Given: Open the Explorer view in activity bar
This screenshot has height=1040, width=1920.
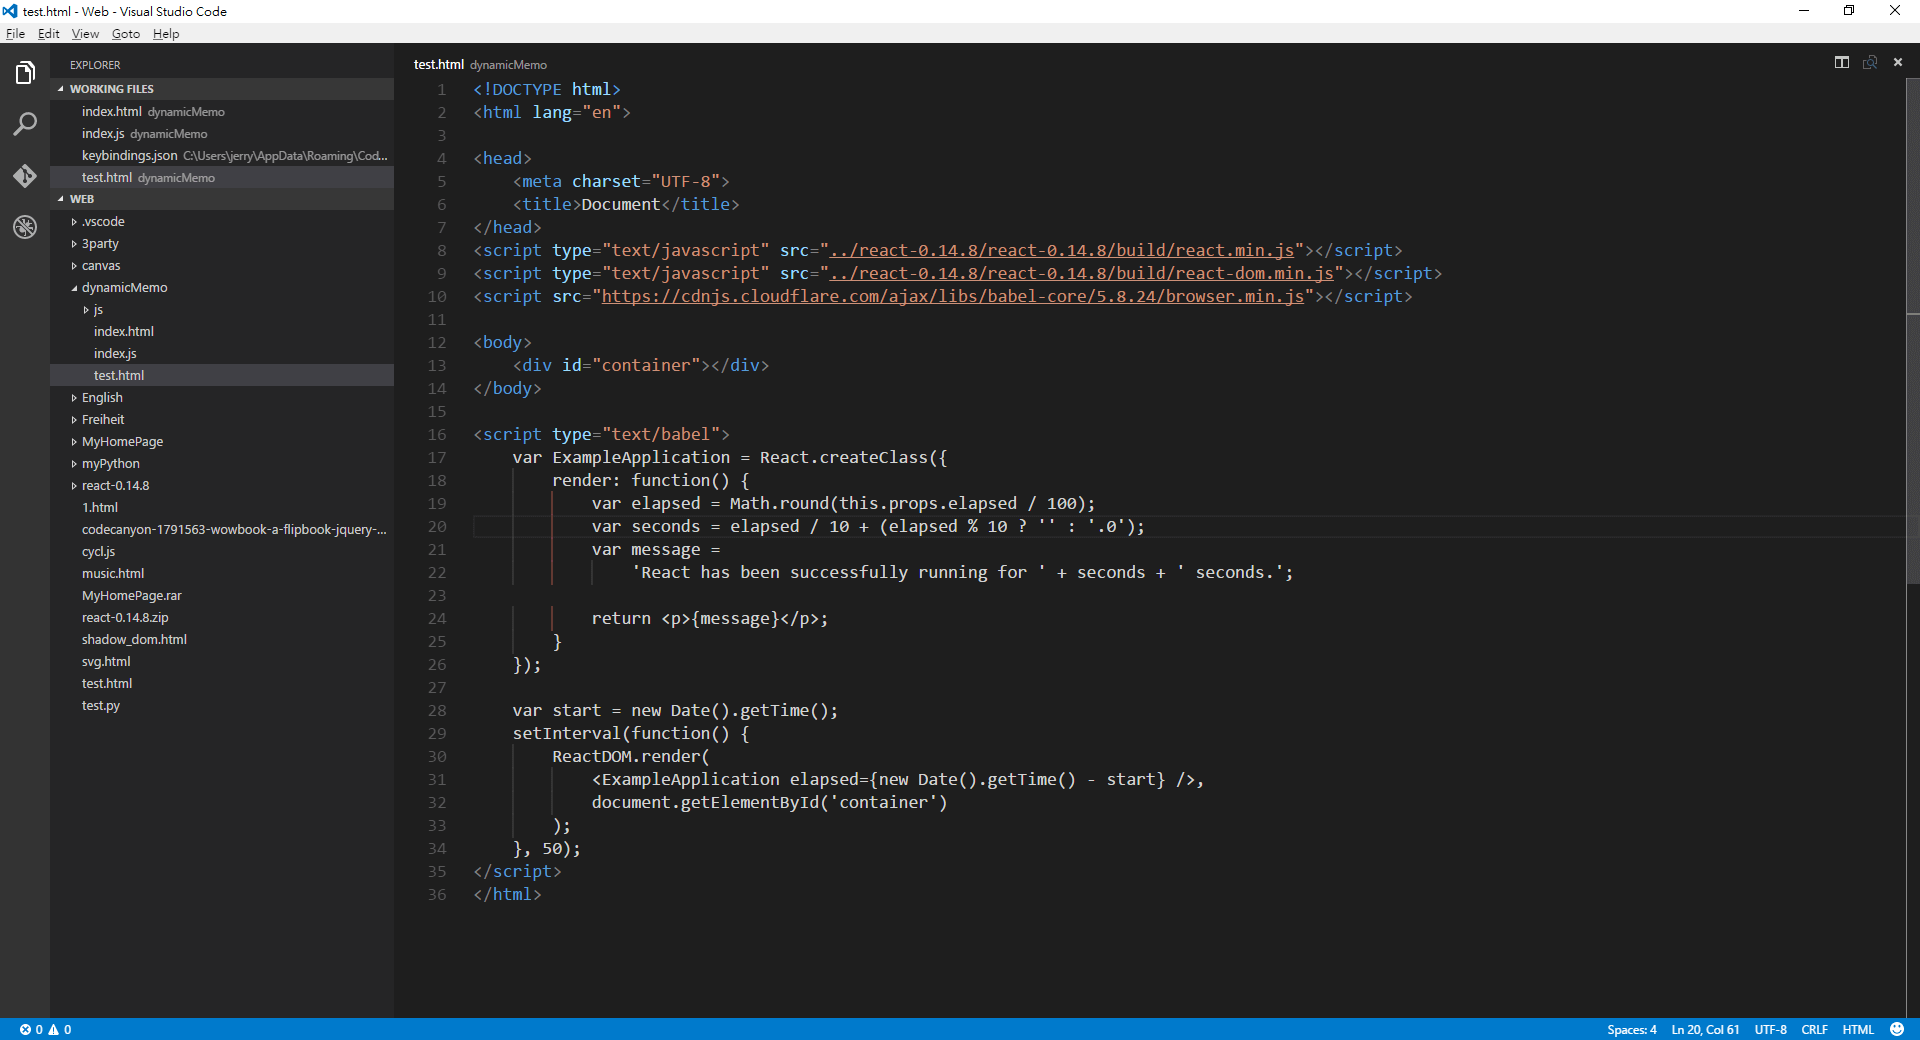Looking at the screenshot, I should 25,73.
